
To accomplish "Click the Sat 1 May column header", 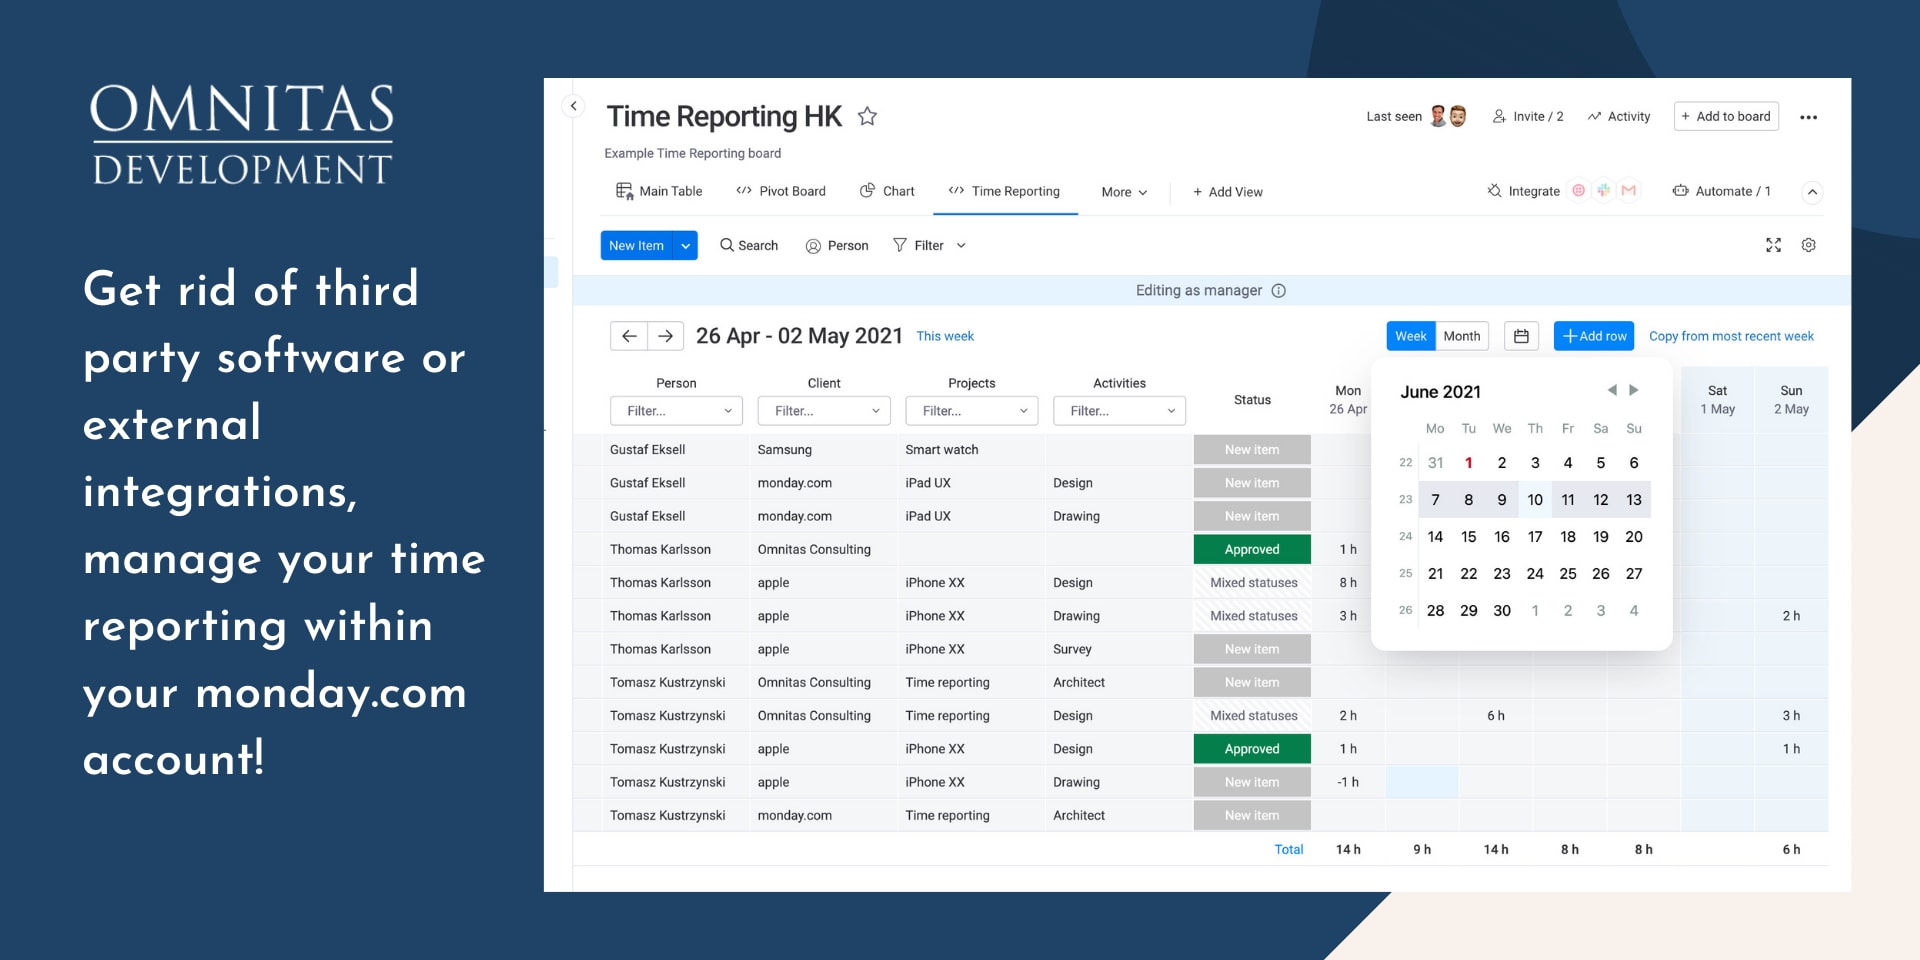I will coord(1718,400).
